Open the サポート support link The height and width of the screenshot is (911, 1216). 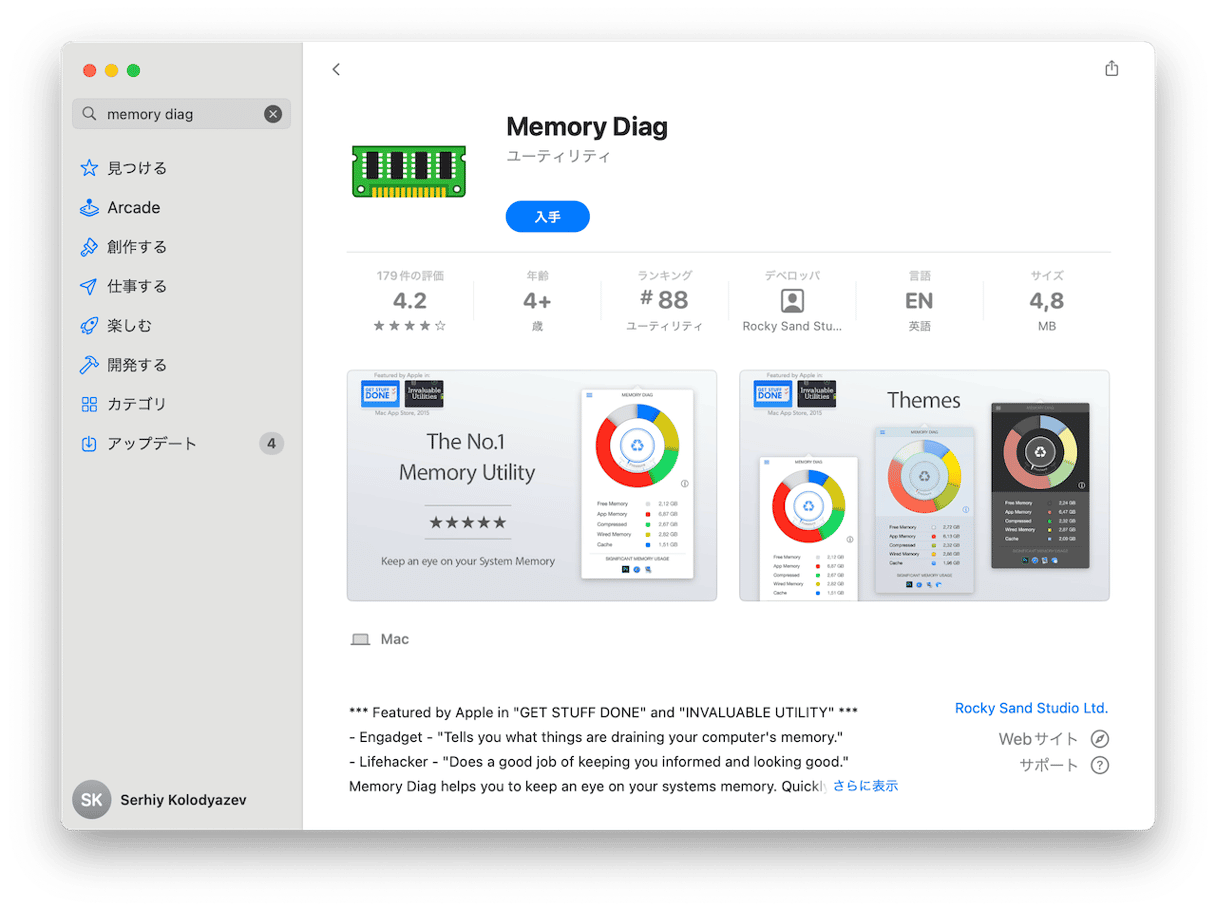point(1049,765)
